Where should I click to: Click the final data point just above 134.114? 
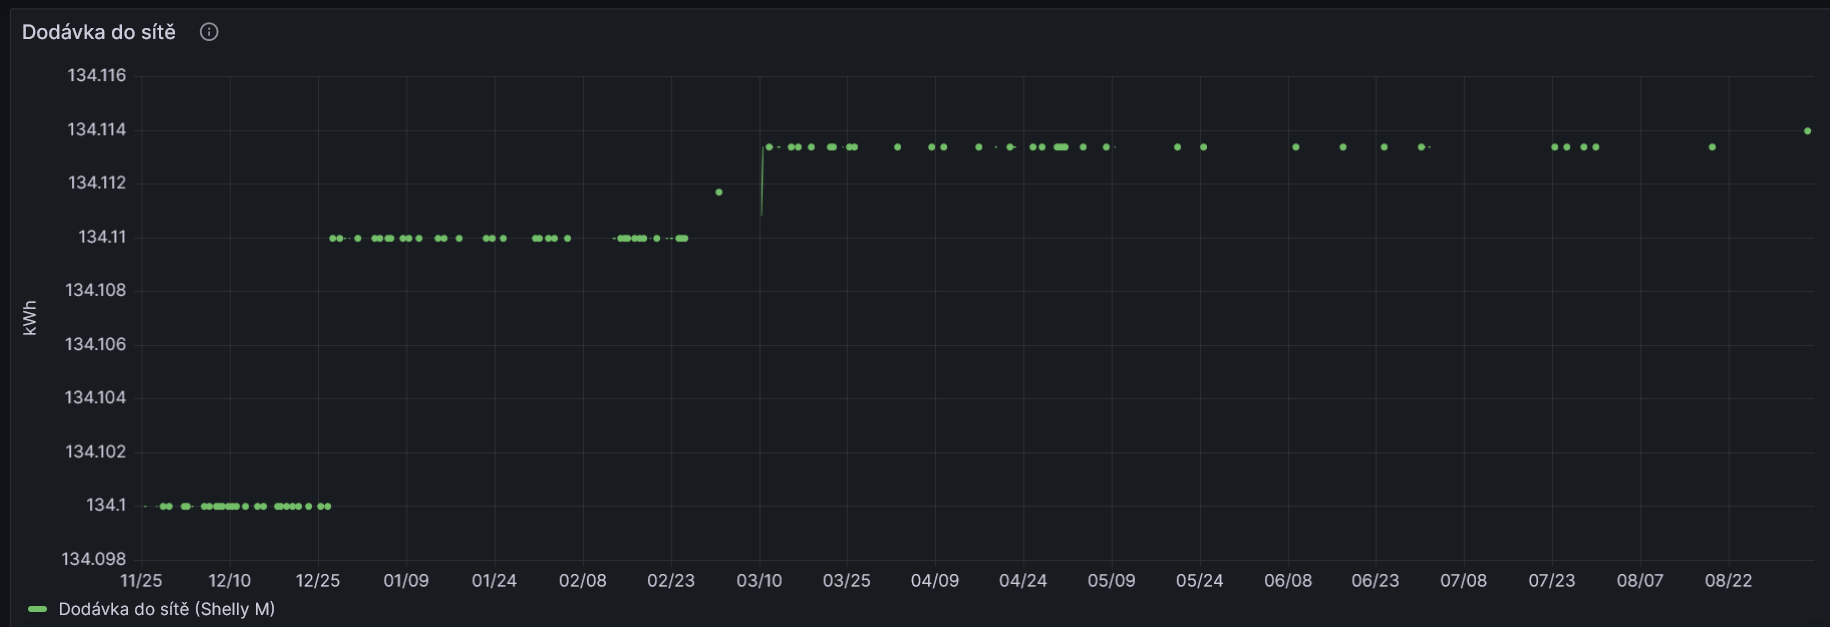pyautogui.click(x=1807, y=131)
